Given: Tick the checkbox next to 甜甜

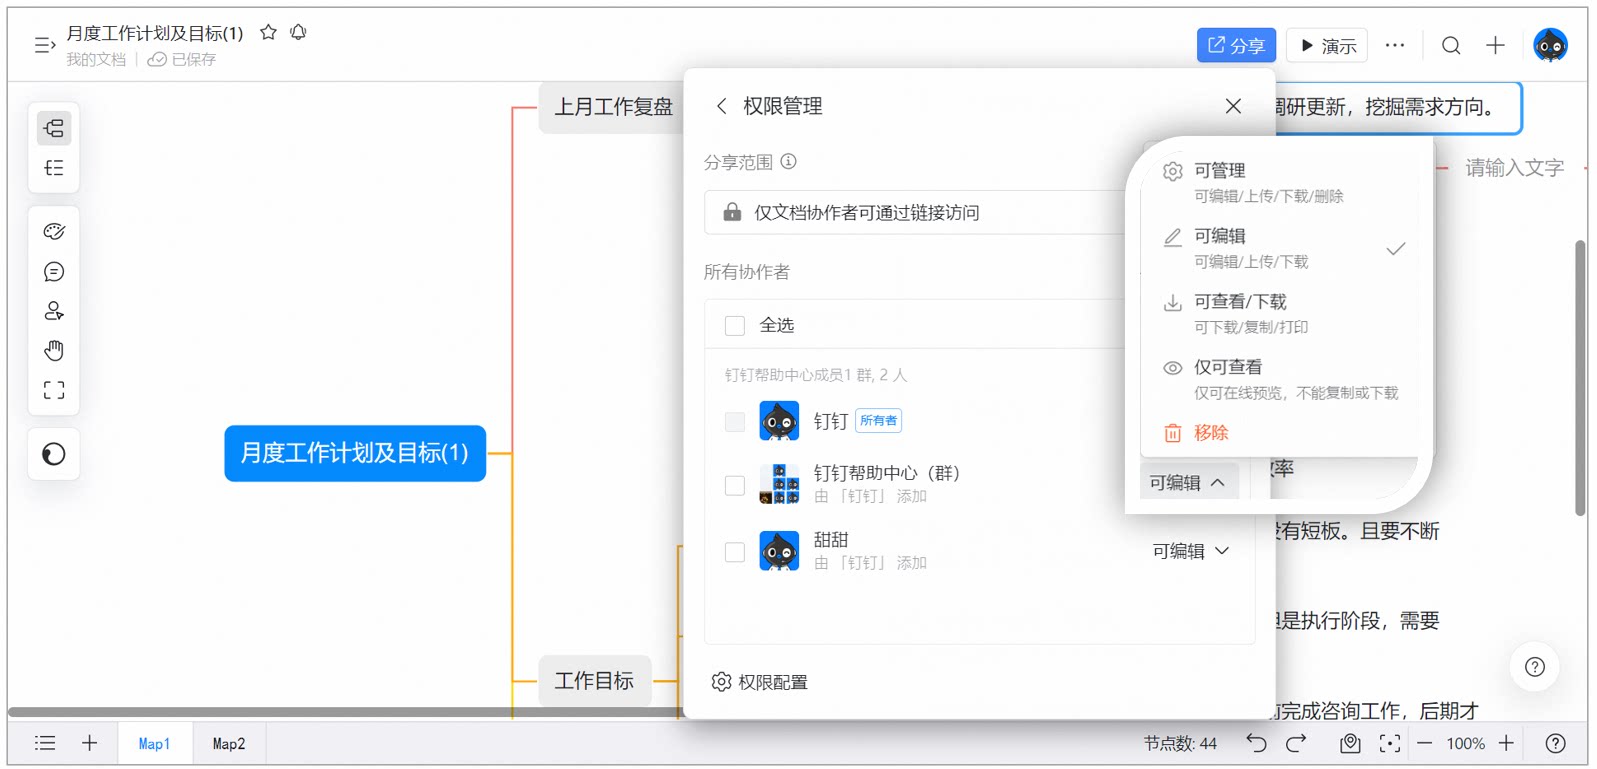Looking at the screenshot, I should tap(735, 552).
